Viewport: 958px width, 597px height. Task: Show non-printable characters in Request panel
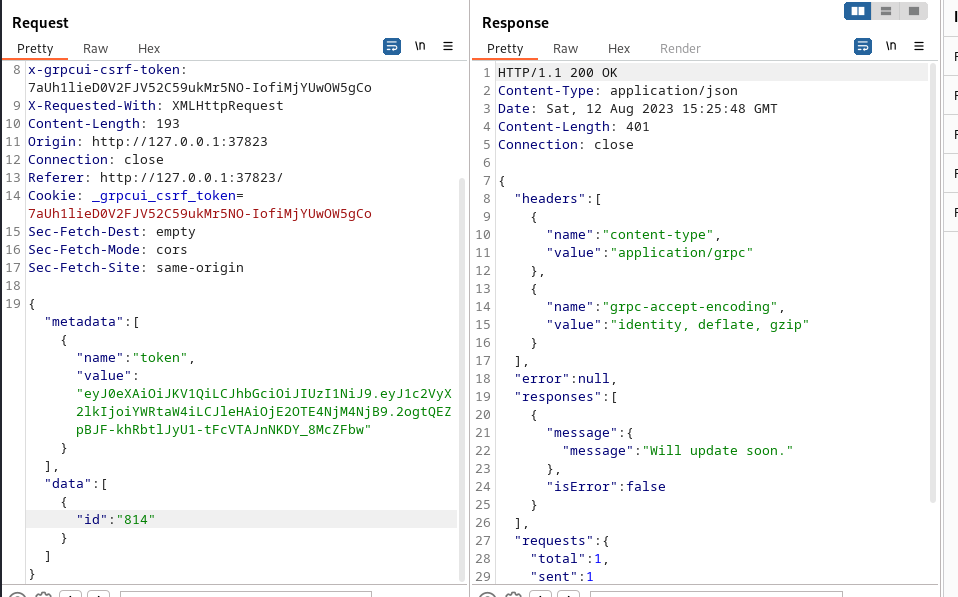pyautogui.click(x=420, y=46)
